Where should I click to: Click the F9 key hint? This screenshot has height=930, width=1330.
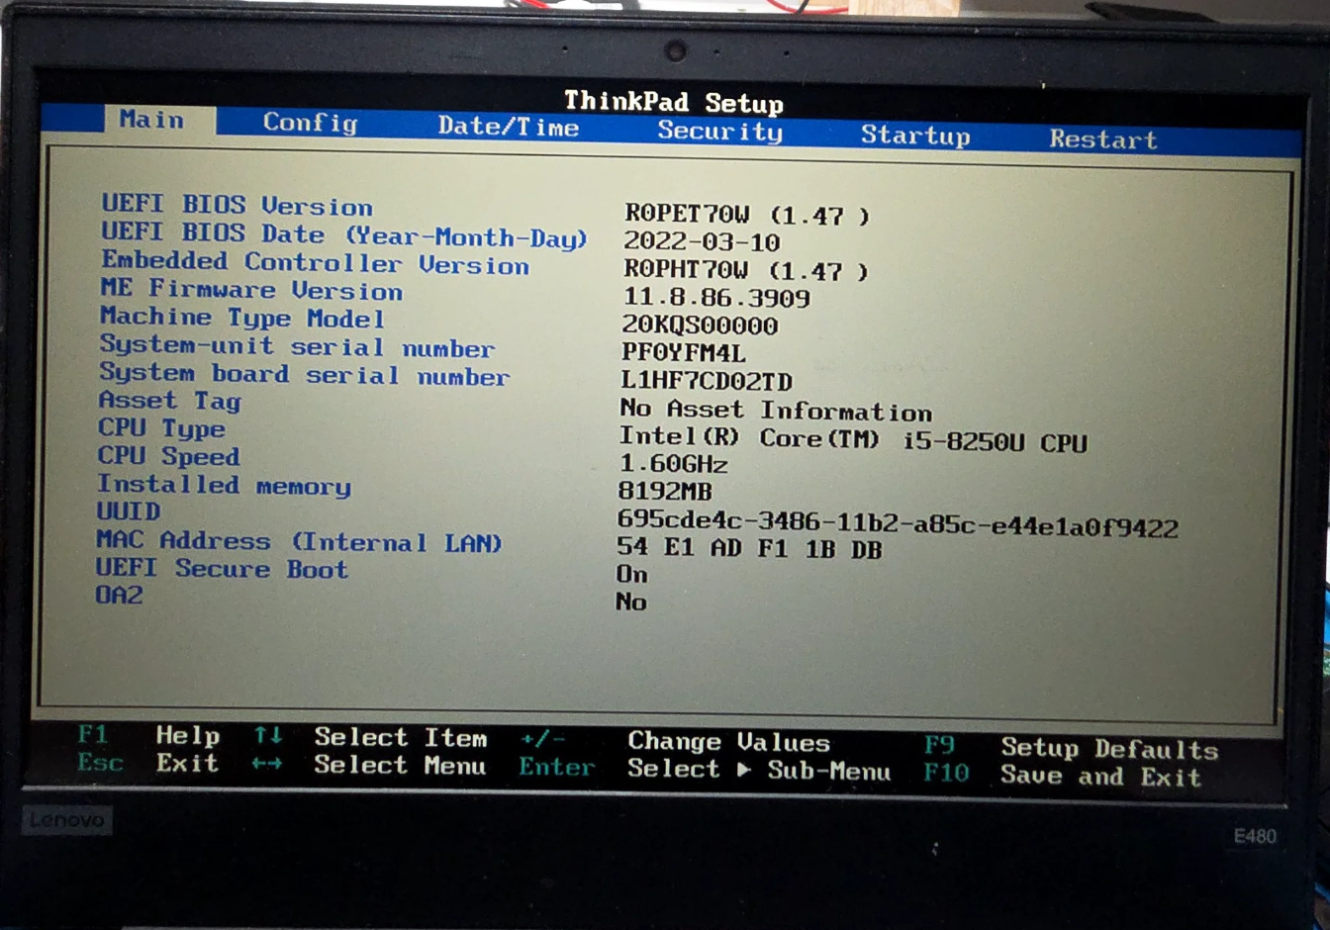[x=939, y=745]
